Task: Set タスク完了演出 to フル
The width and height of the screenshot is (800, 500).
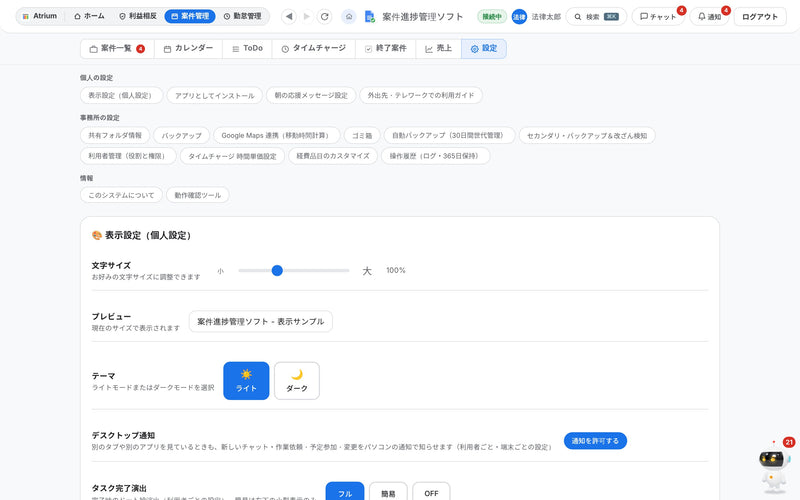Action: [345, 492]
